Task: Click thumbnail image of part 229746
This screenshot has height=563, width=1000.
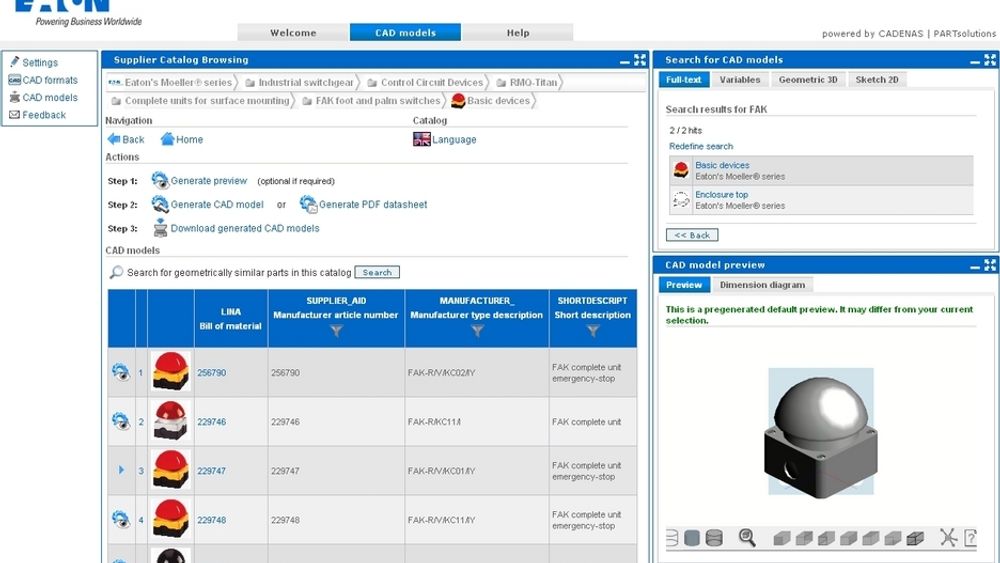Action: [x=170, y=420]
